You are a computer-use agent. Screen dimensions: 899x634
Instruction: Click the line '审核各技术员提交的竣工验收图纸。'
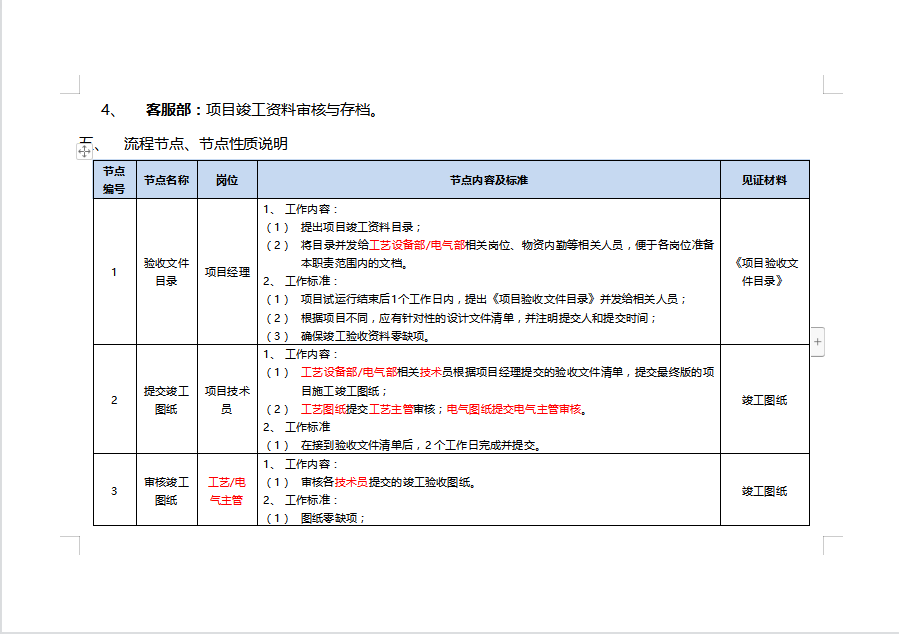click(x=389, y=482)
